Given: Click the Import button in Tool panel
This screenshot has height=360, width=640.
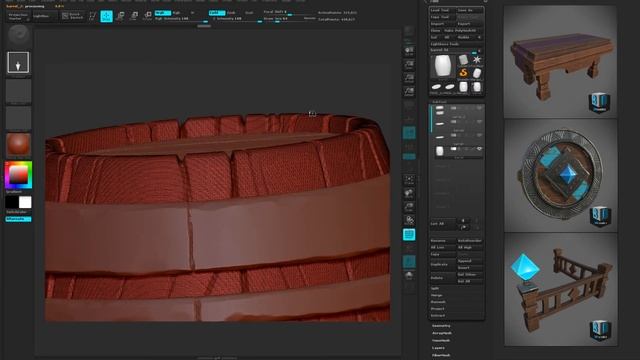Looking at the screenshot, I should click(442, 24).
